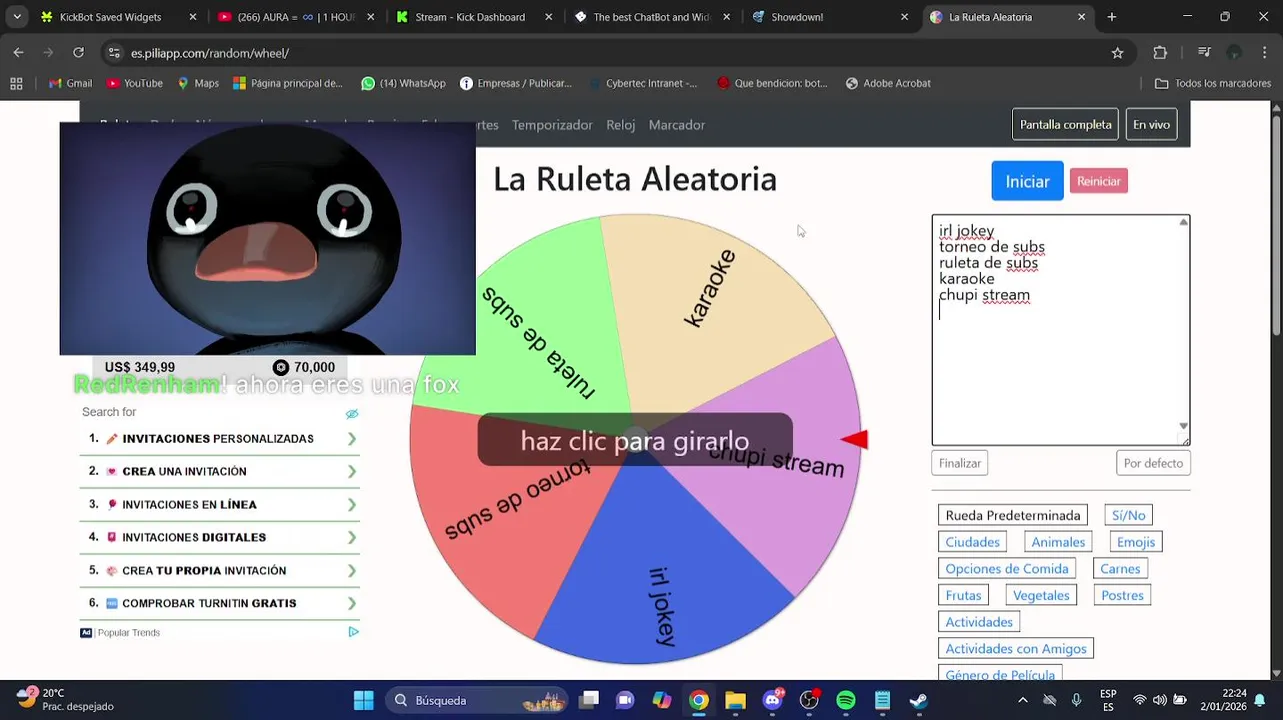This screenshot has width=1283, height=720.
Task: Open Task View from the taskbar
Action: (x=589, y=700)
